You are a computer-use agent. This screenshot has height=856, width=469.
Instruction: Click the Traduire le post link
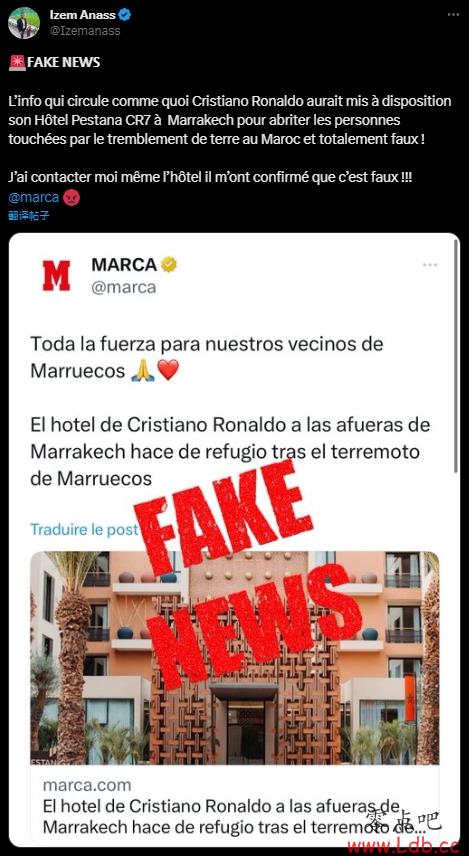tap(84, 529)
